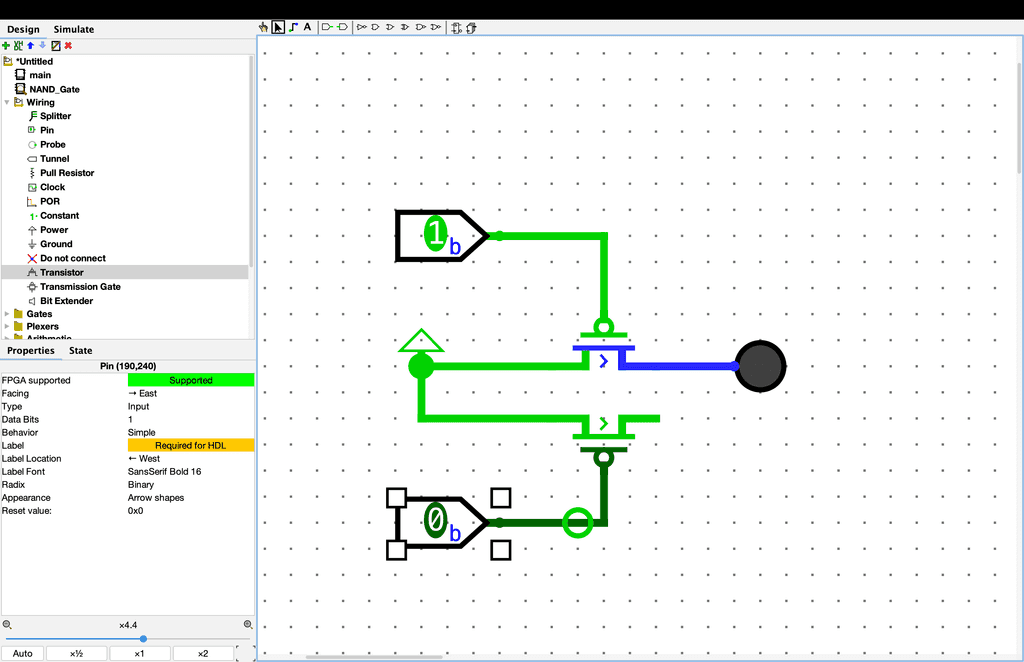Select Transmission Gate in component tree
The height and width of the screenshot is (662, 1024).
pos(80,286)
